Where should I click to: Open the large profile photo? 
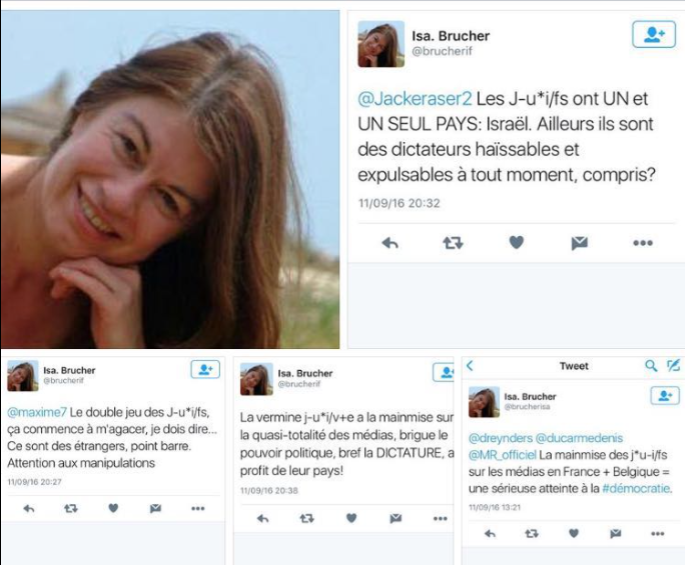coord(170,179)
